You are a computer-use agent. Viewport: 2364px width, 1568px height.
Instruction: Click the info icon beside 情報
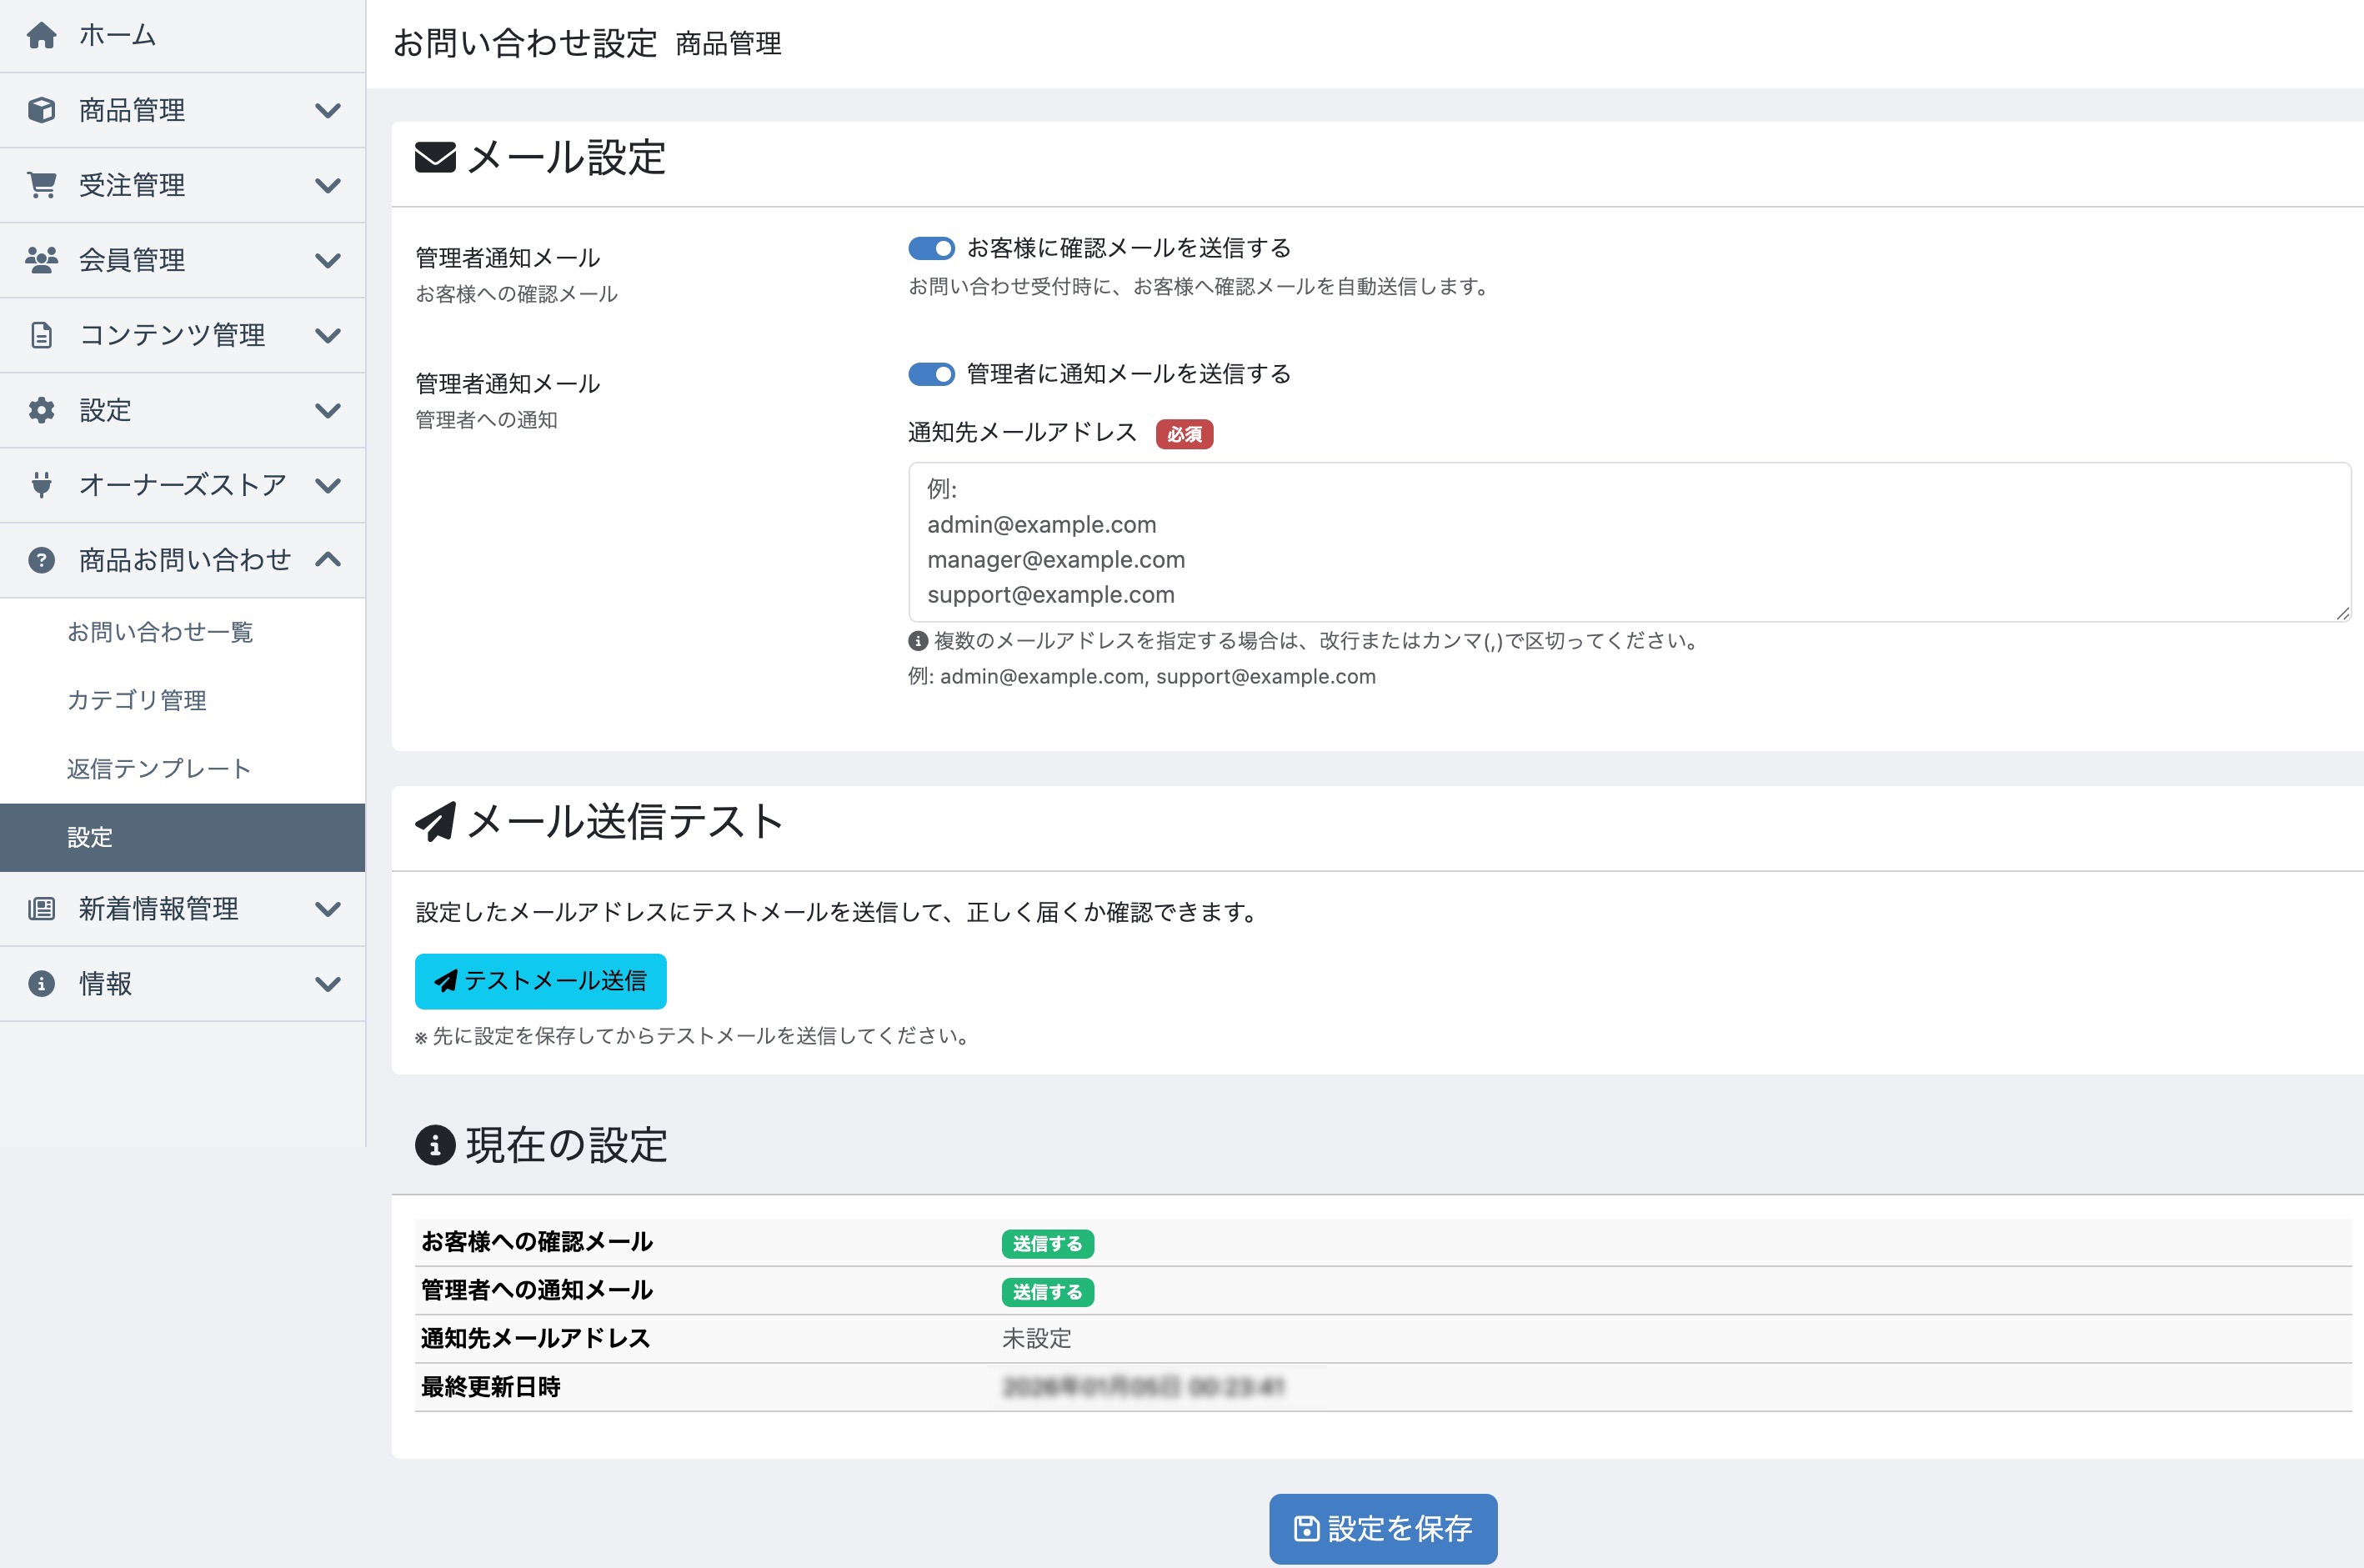[x=41, y=984]
